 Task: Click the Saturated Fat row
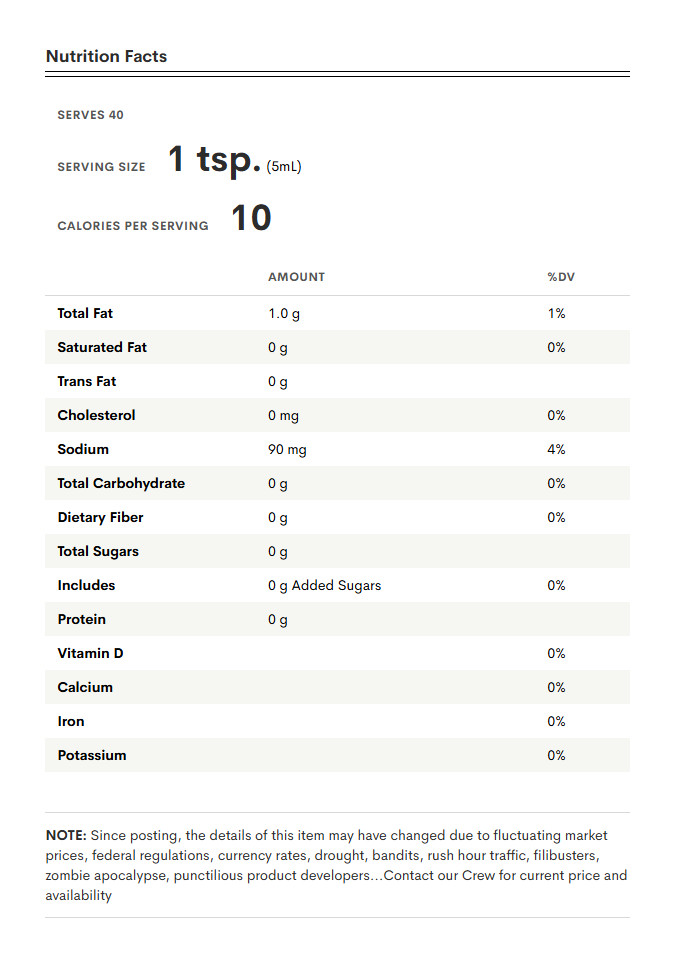point(338,347)
